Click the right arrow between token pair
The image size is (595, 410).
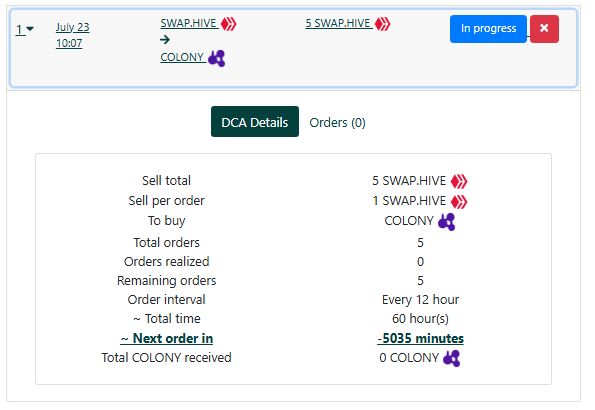[x=165, y=39]
